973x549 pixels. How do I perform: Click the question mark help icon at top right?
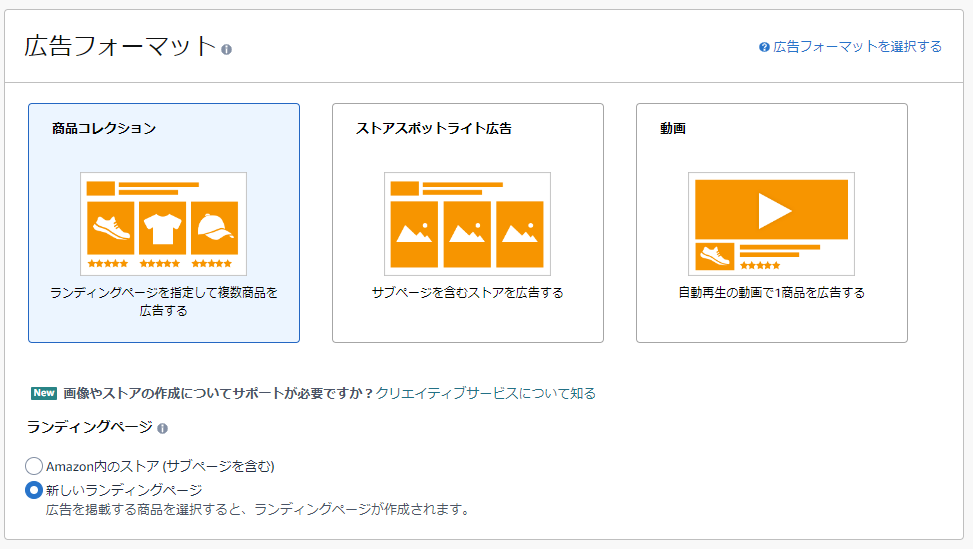tap(764, 47)
